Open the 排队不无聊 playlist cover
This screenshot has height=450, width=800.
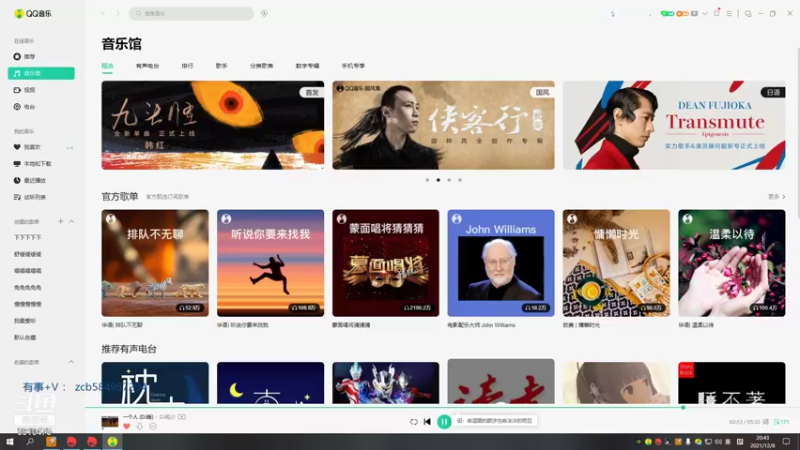click(155, 263)
